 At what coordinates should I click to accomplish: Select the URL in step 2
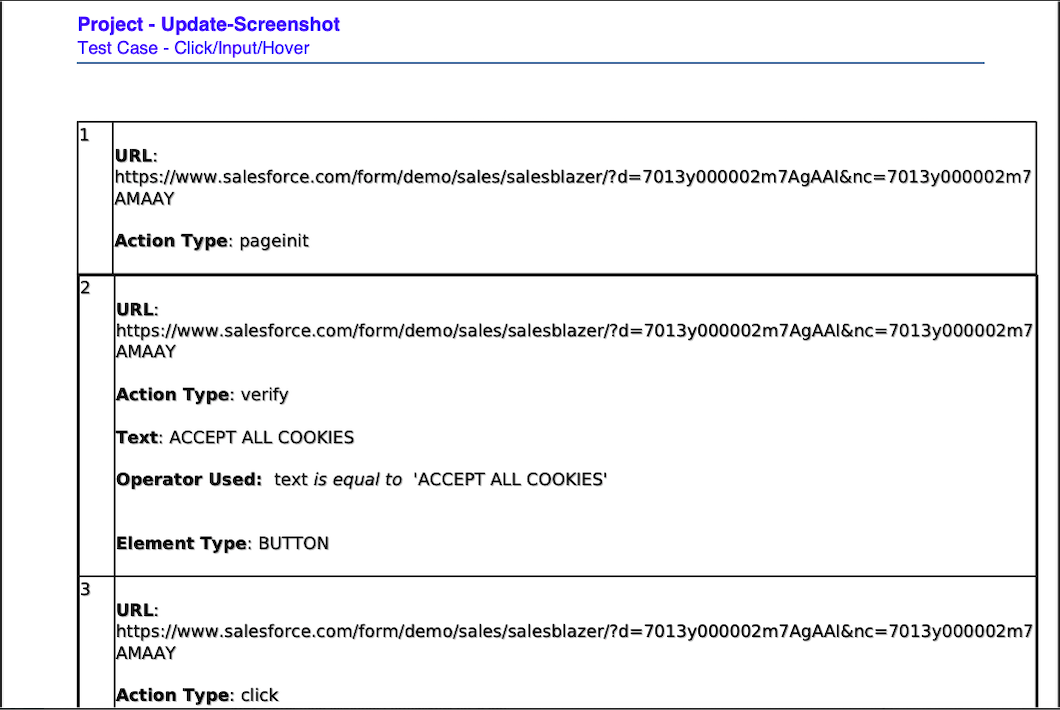pos(574,341)
